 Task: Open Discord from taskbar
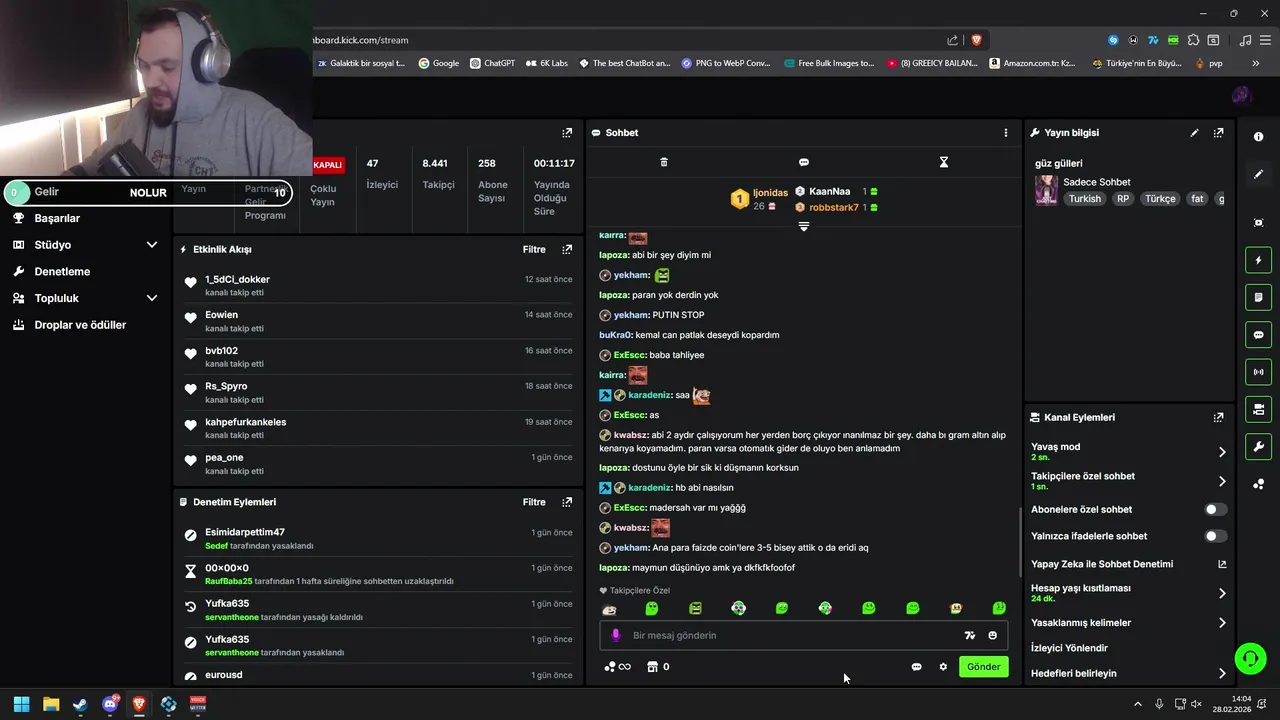point(110,704)
